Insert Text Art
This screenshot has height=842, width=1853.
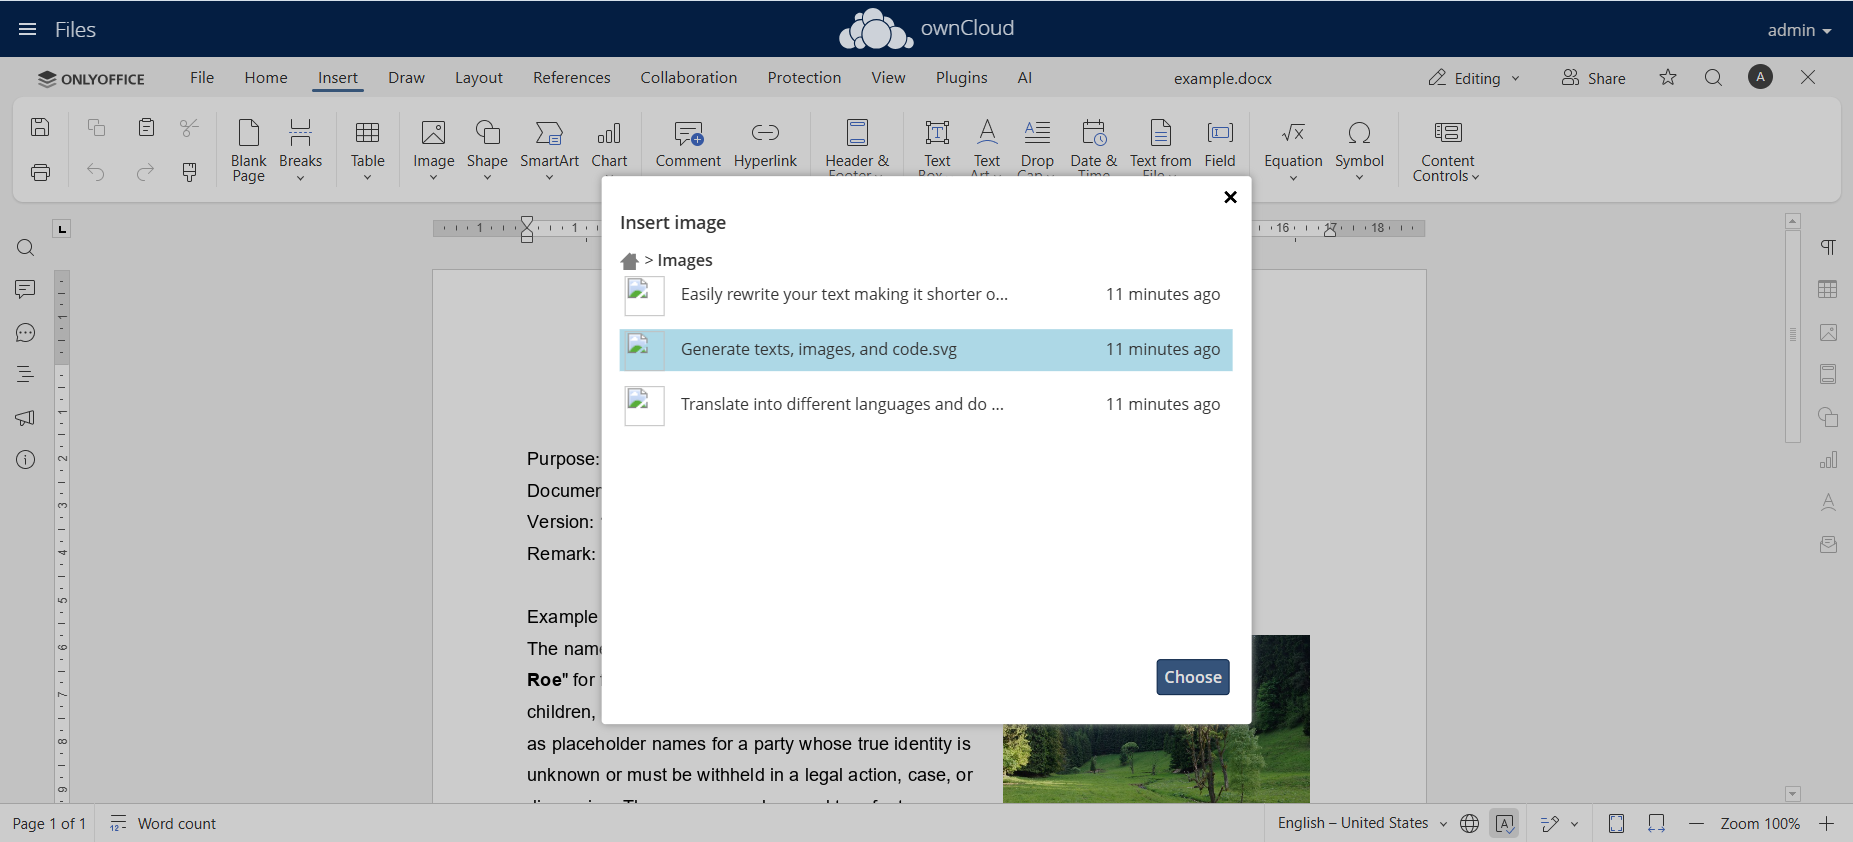click(x=987, y=146)
